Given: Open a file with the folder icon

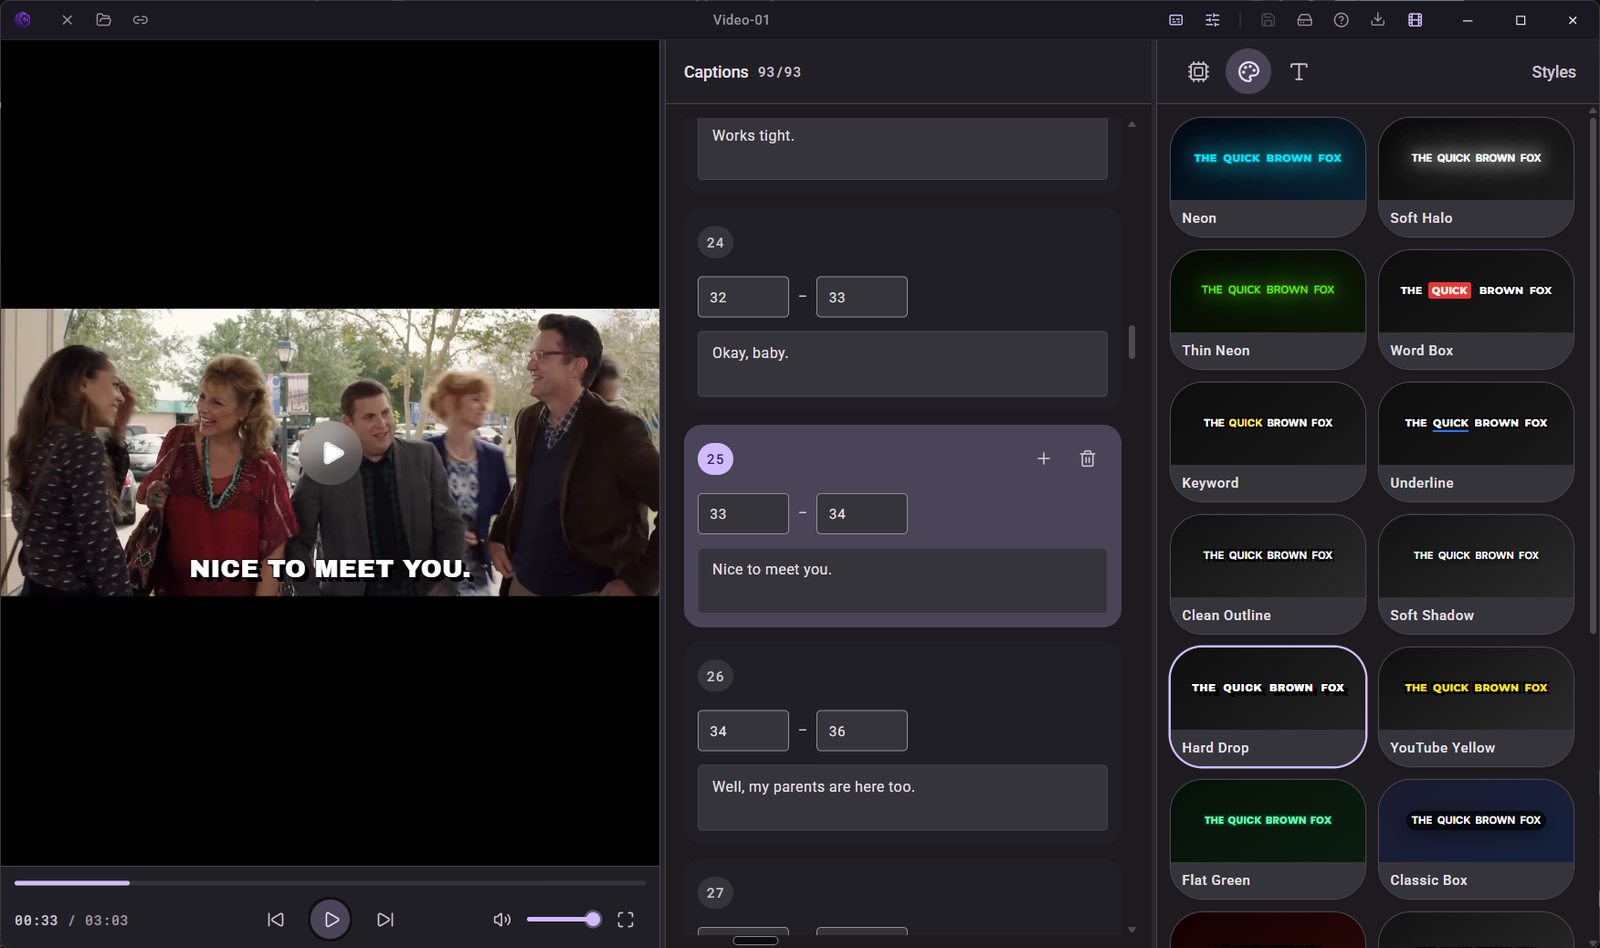Looking at the screenshot, I should click(103, 20).
